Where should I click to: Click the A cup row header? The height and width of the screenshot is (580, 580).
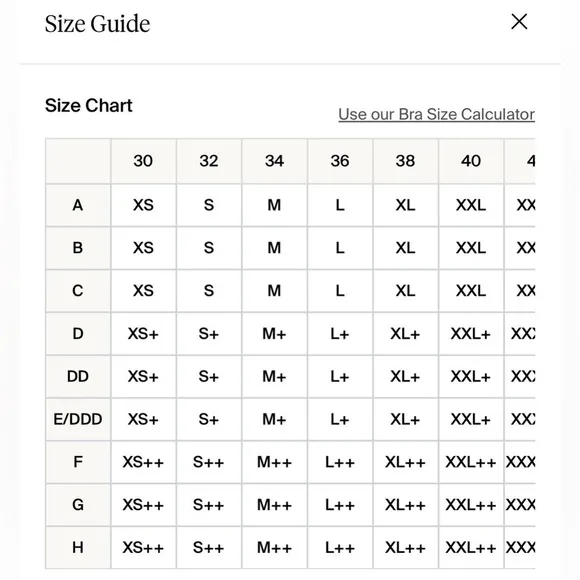pos(78,205)
